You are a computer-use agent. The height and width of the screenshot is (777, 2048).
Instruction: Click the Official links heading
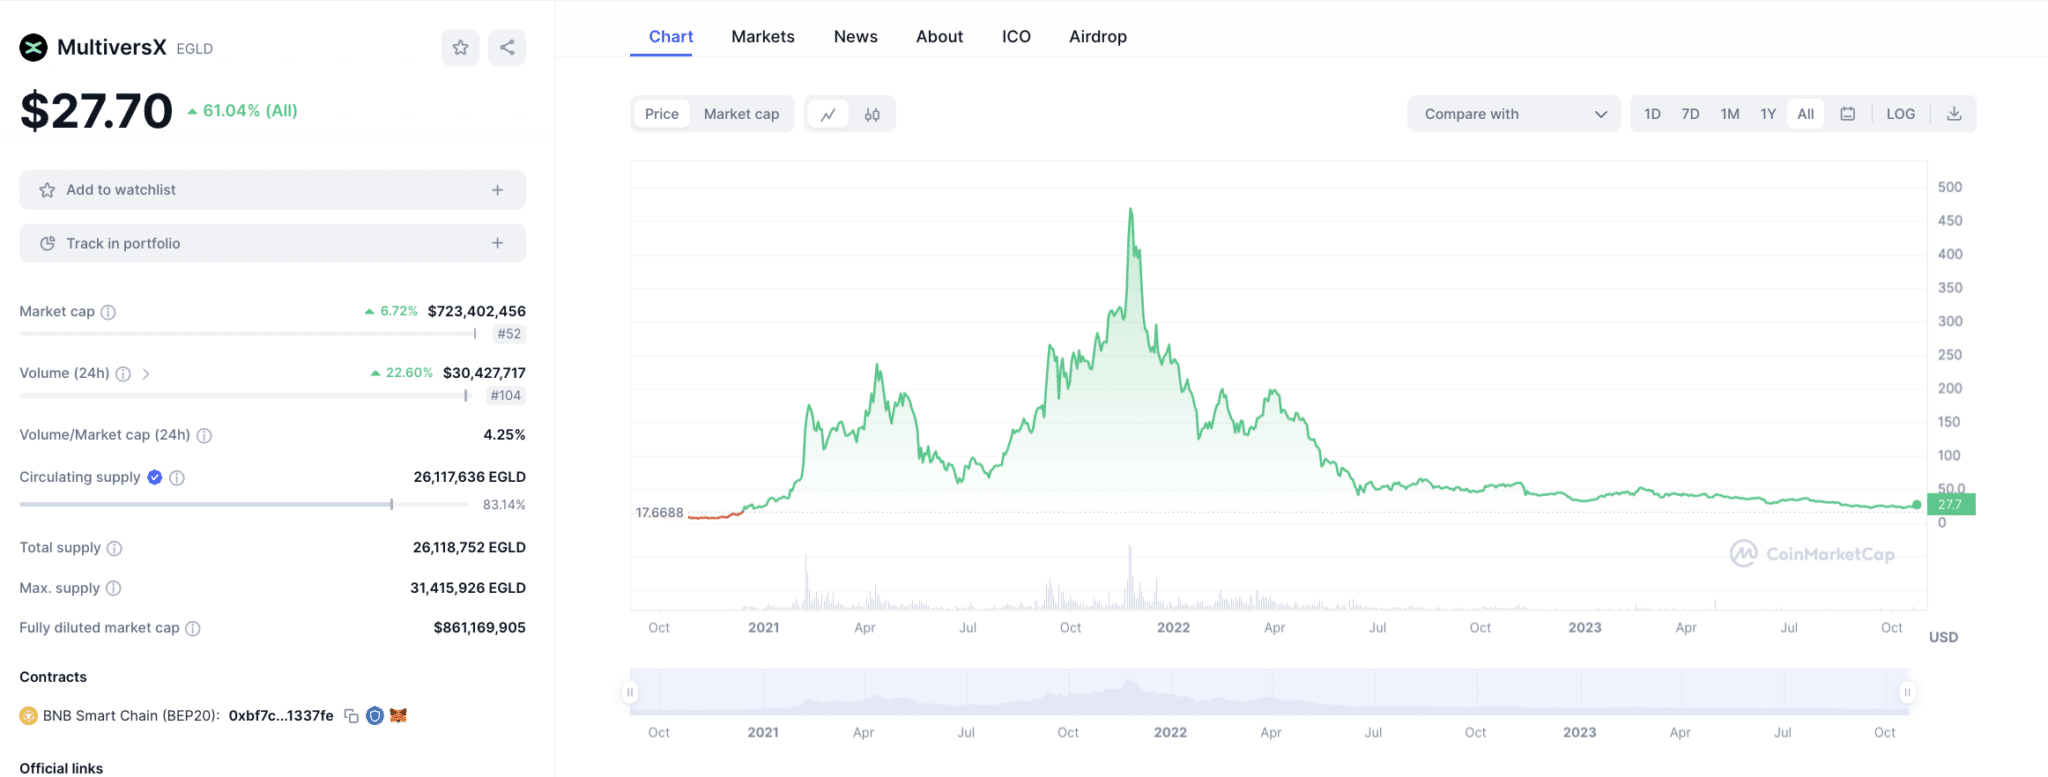pos(61,768)
